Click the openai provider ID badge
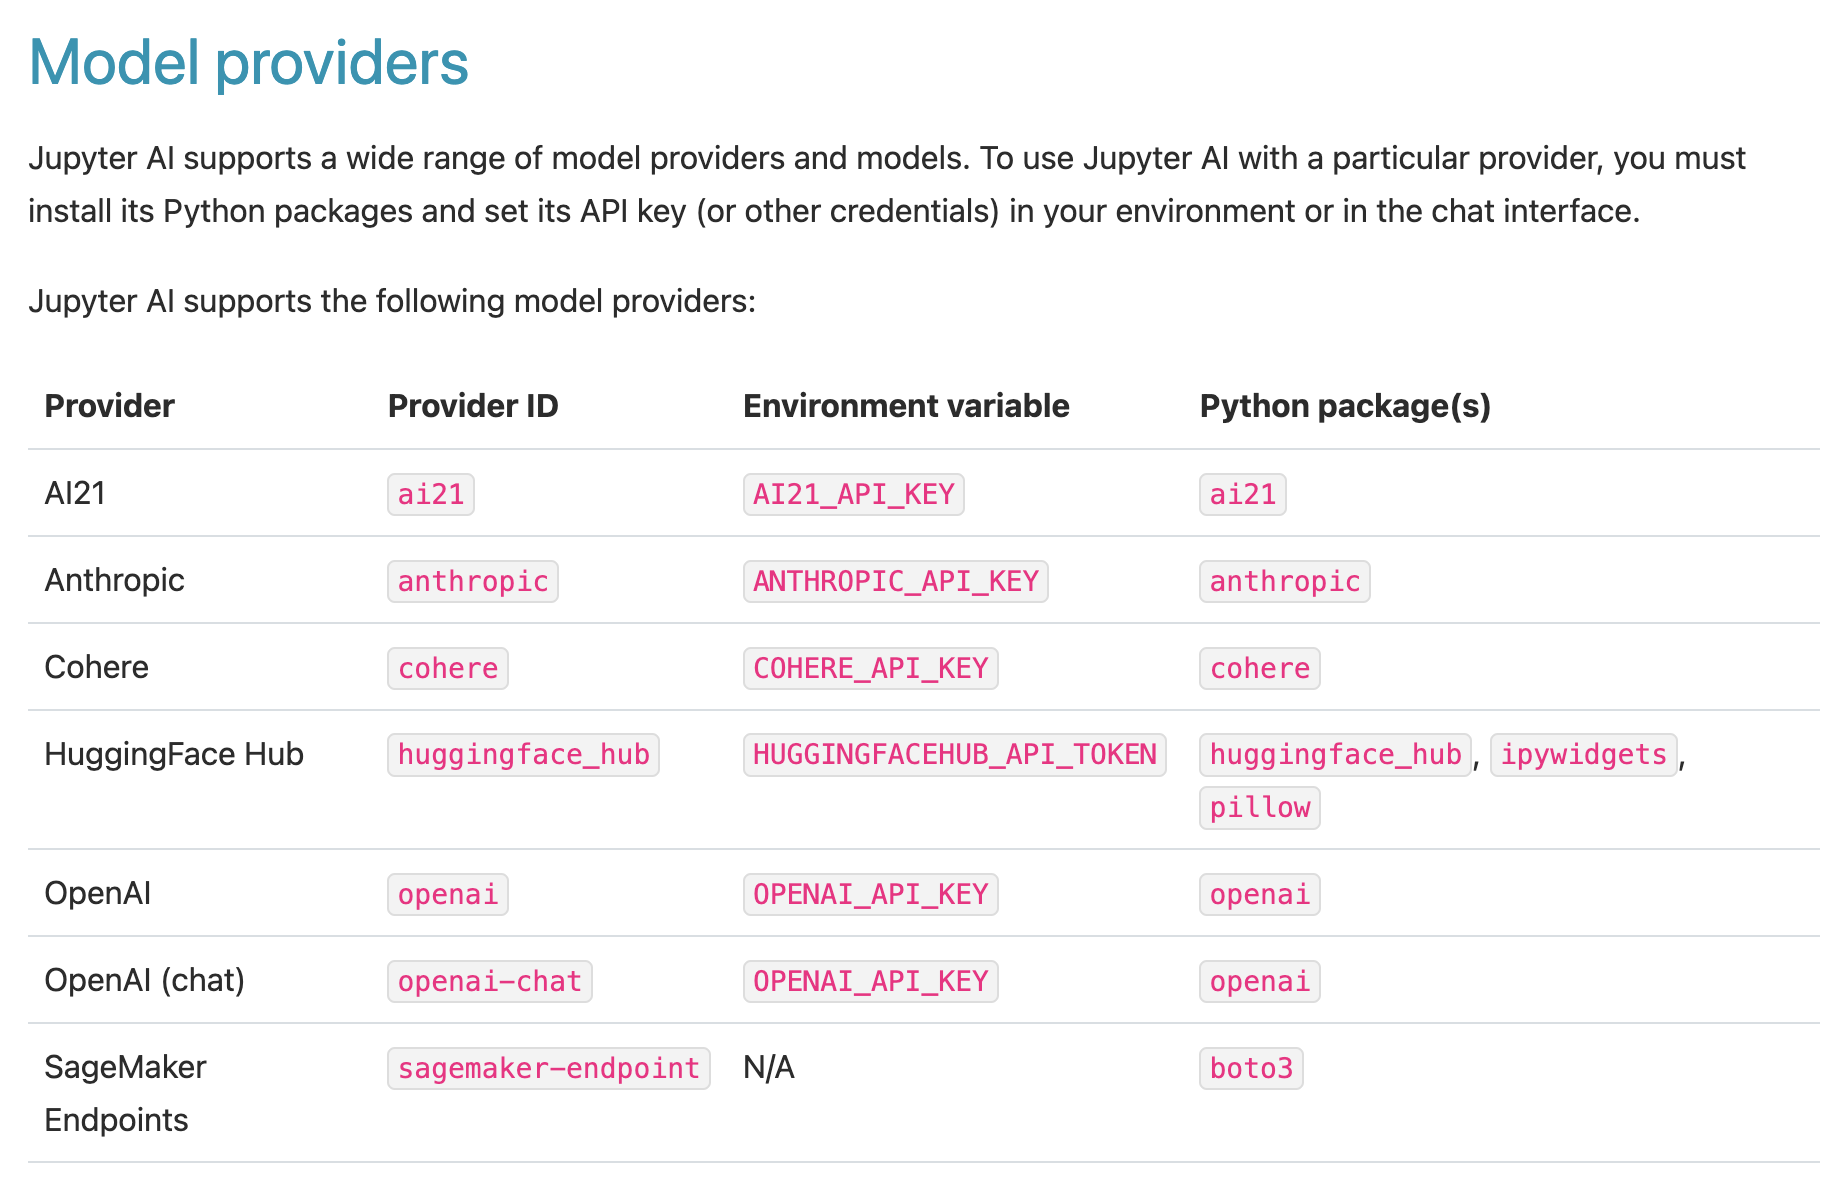The width and height of the screenshot is (1846, 1194). (x=447, y=893)
